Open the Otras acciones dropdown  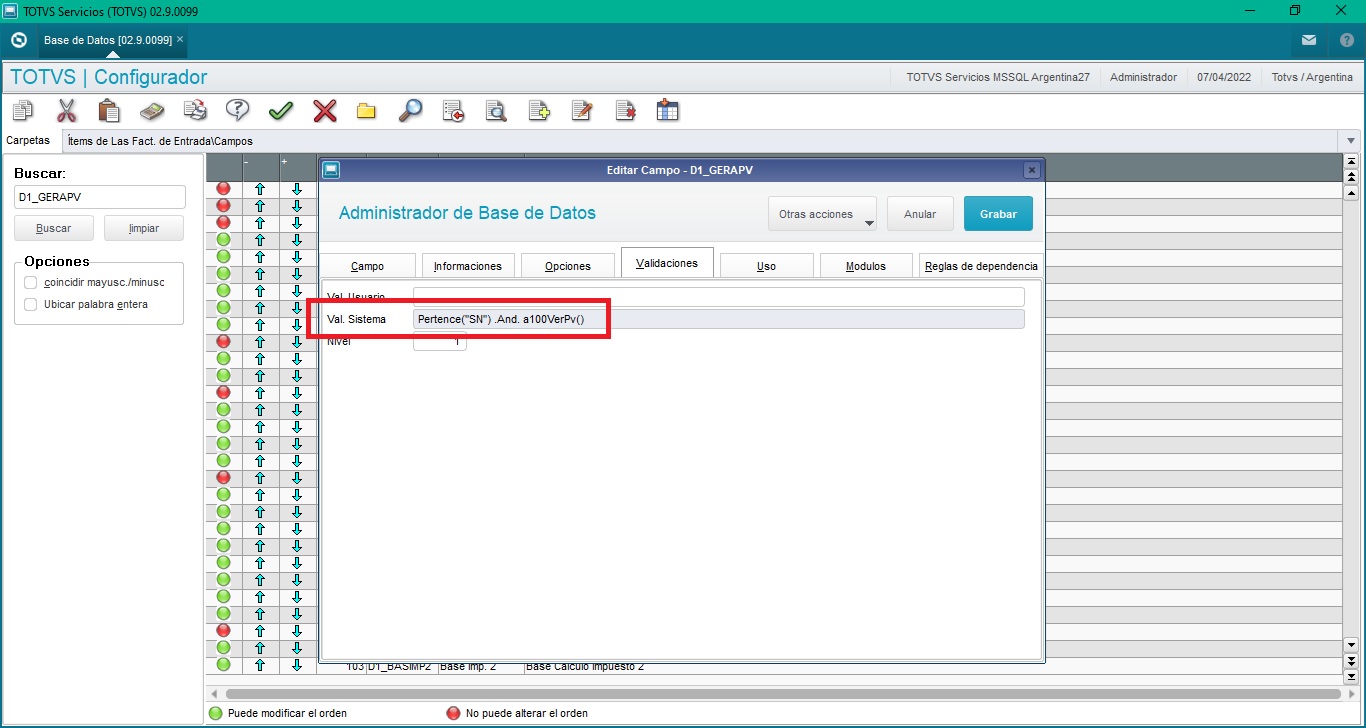[822, 214]
